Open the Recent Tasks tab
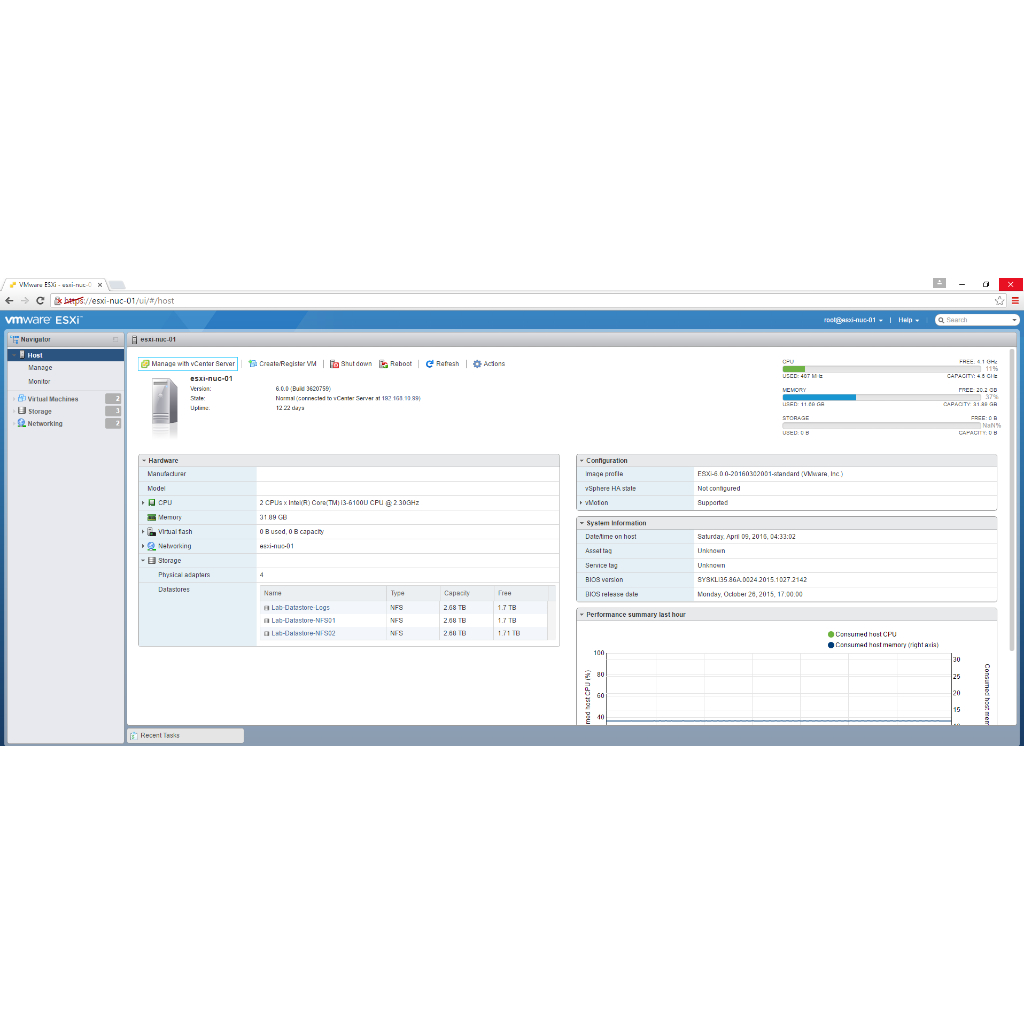The width and height of the screenshot is (1024, 1024). (x=185, y=735)
